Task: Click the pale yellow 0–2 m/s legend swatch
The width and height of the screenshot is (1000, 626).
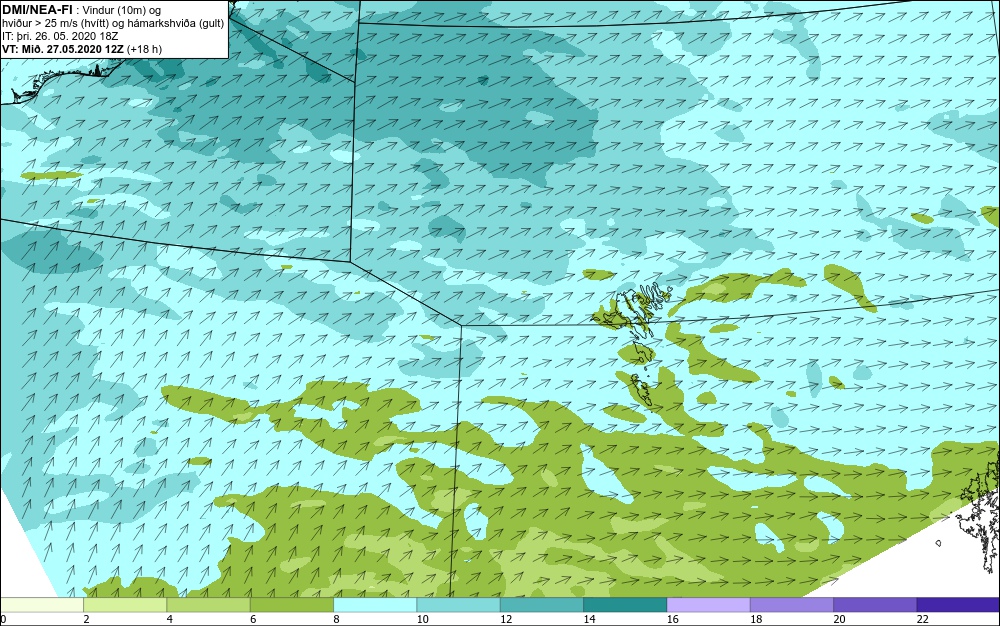Action: click(x=41, y=605)
